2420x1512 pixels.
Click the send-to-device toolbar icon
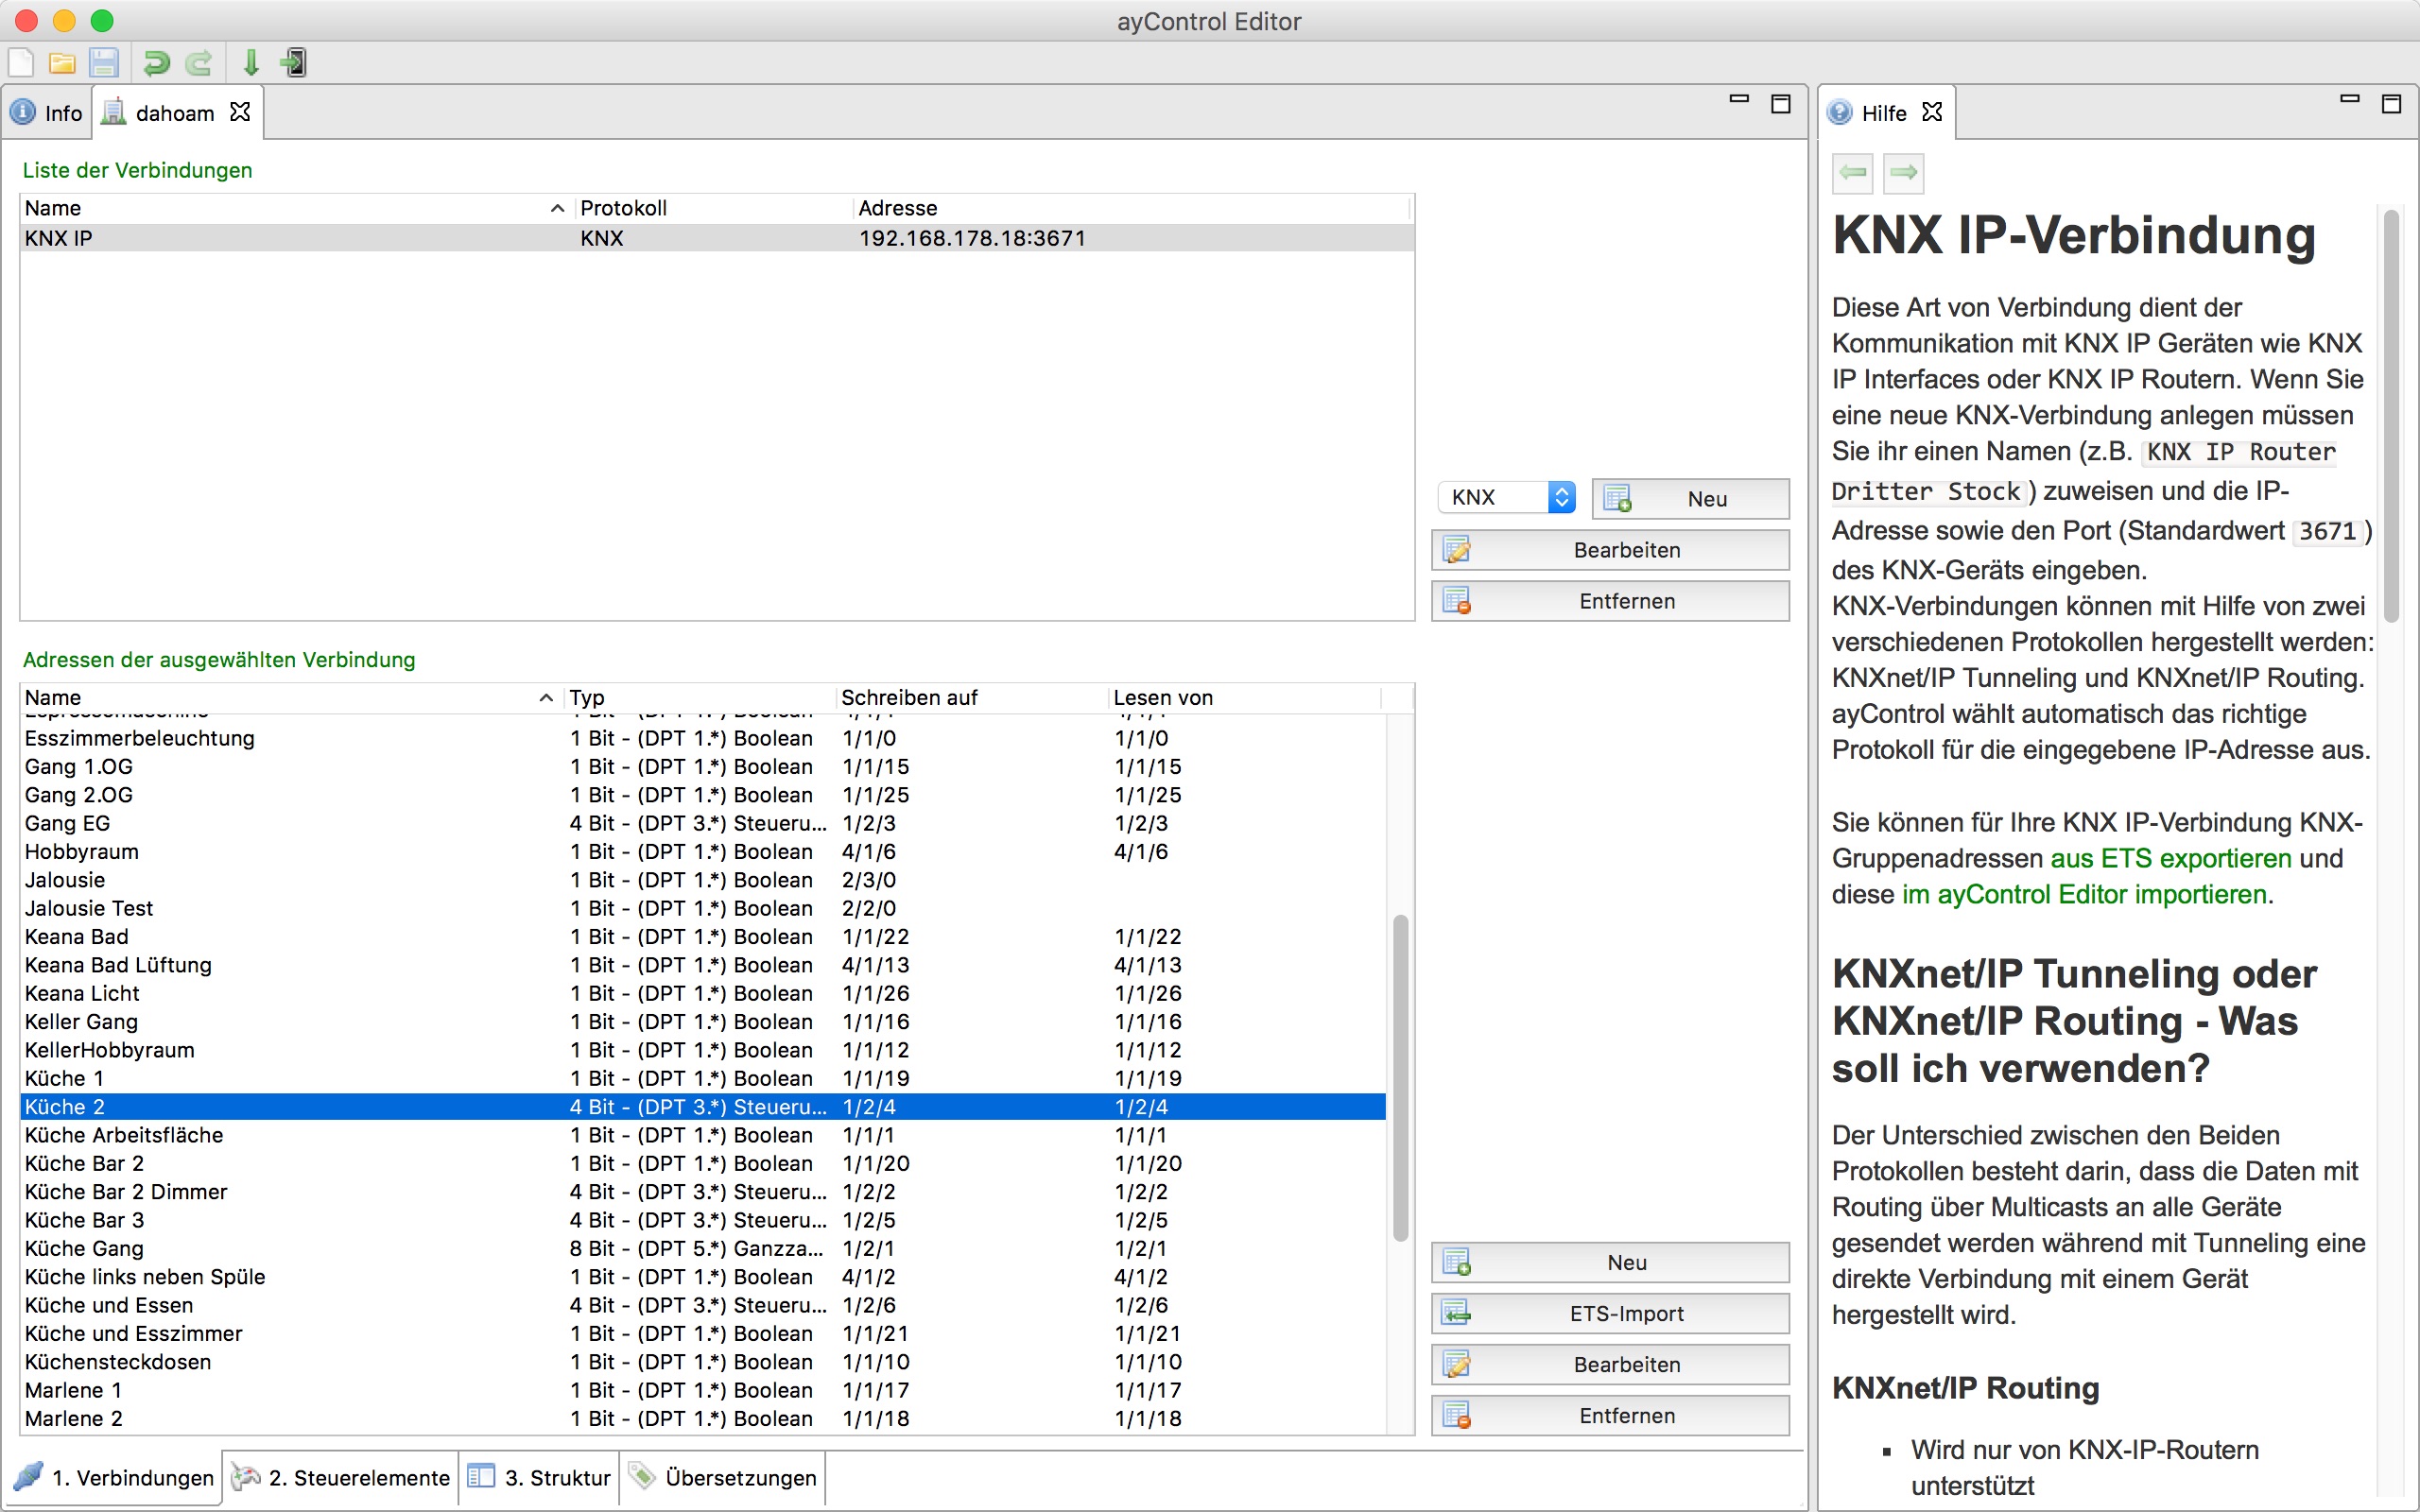[x=293, y=63]
